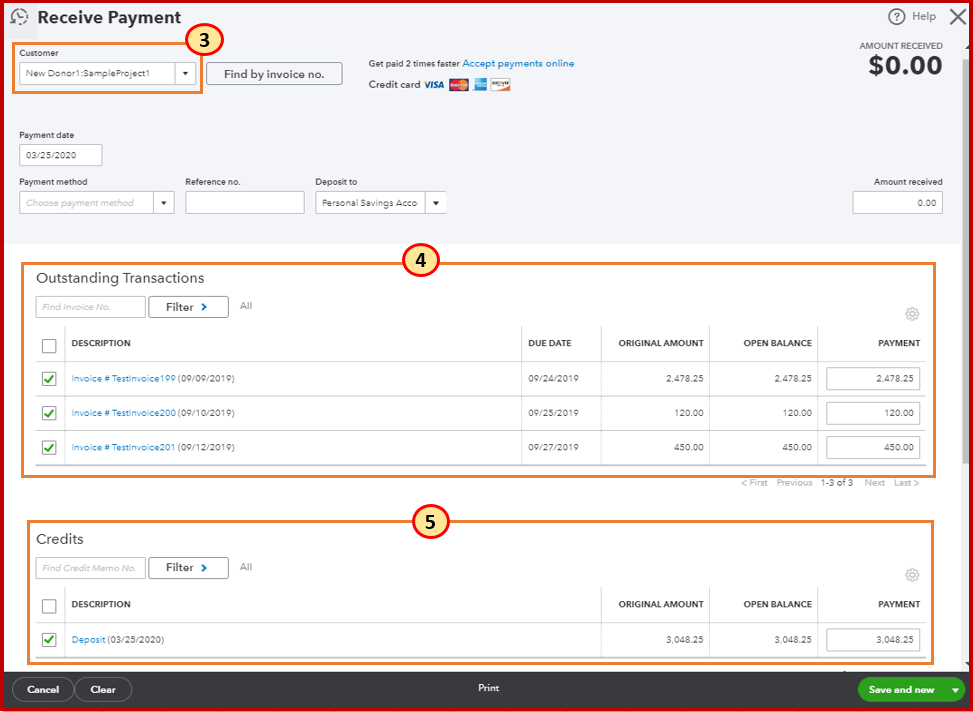
Task: Click the American Express logo
Action: coord(480,85)
